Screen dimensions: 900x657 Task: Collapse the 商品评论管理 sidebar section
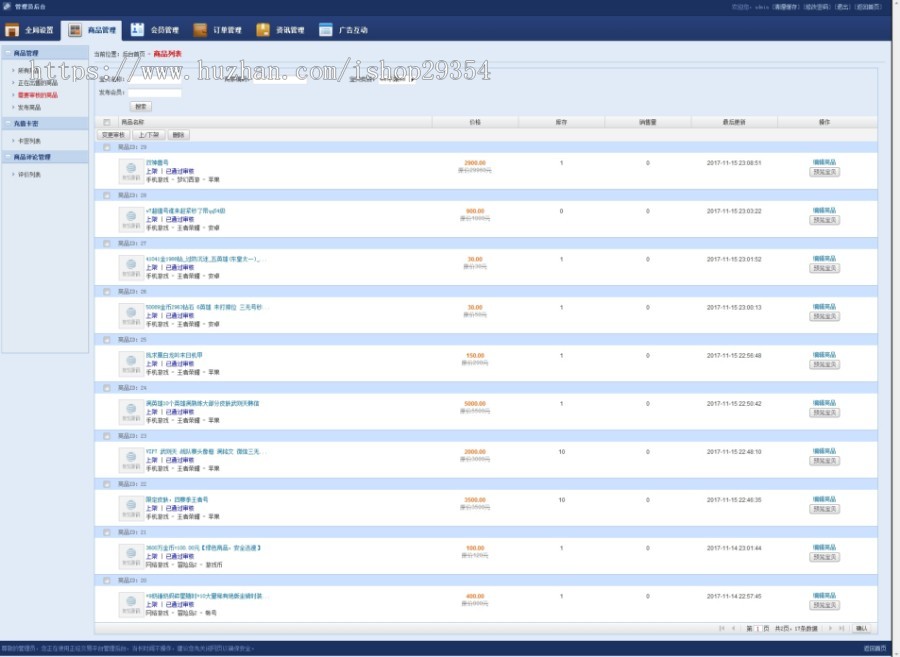pyautogui.click(x=8, y=157)
